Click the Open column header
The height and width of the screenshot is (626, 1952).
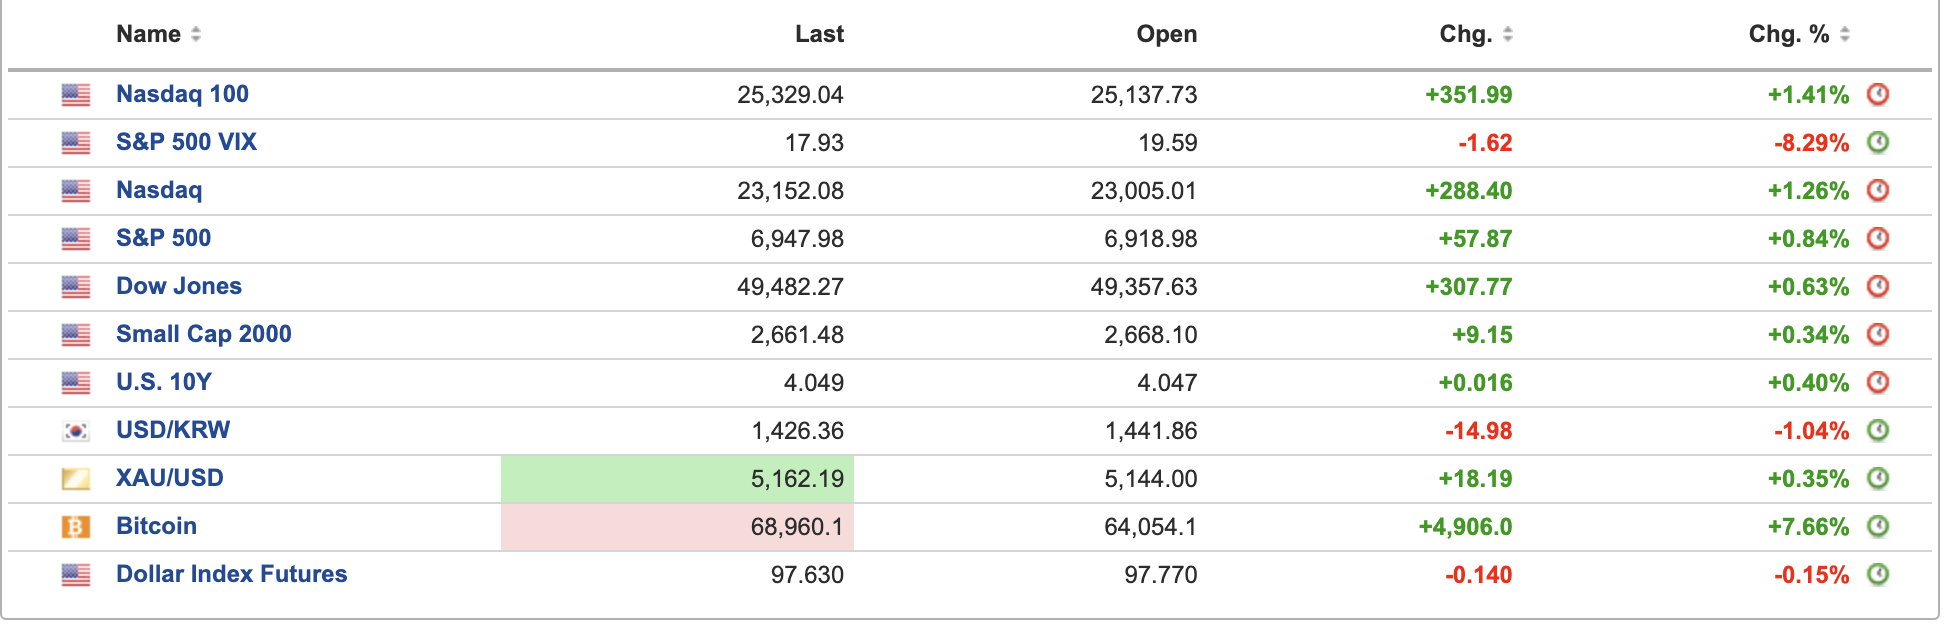(x=1166, y=34)
